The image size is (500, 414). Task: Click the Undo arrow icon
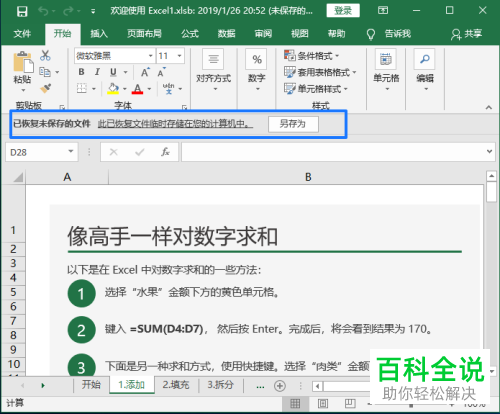click(x=43, y=11)
